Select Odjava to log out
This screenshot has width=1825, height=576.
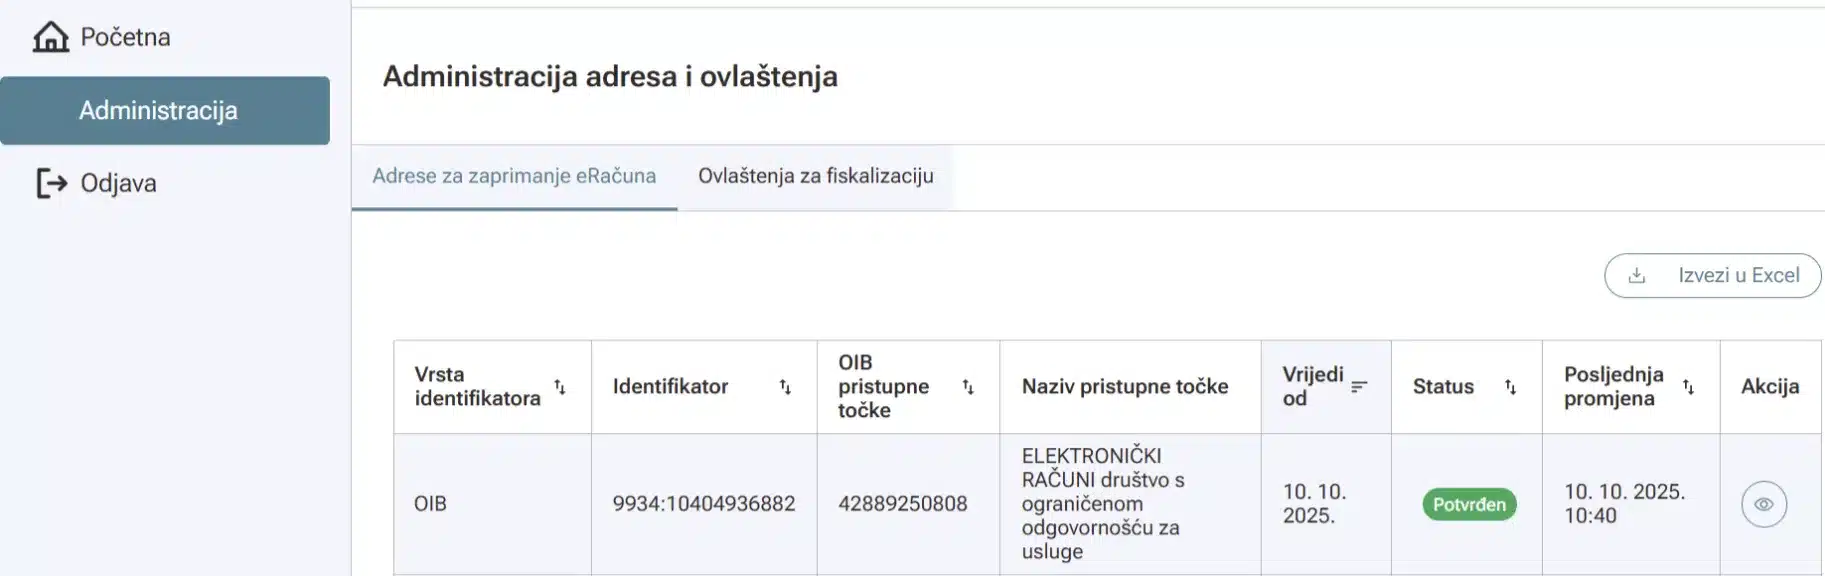click(x=118, y=183)
